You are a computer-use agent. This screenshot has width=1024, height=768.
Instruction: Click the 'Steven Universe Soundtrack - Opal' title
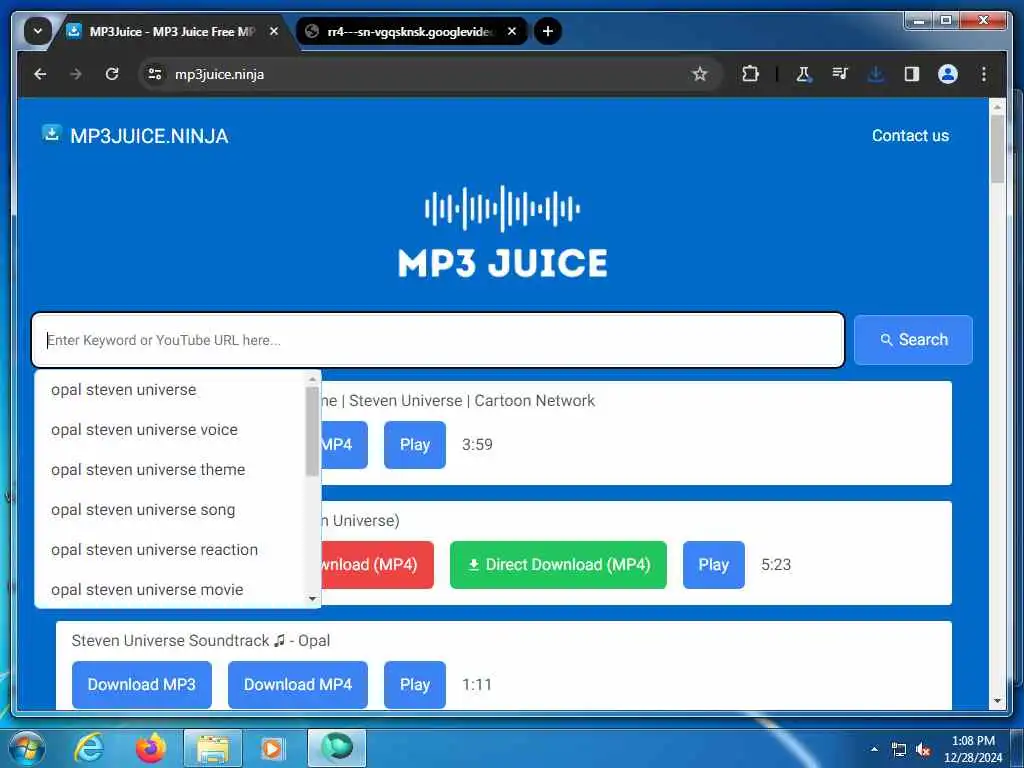(200, 641)
